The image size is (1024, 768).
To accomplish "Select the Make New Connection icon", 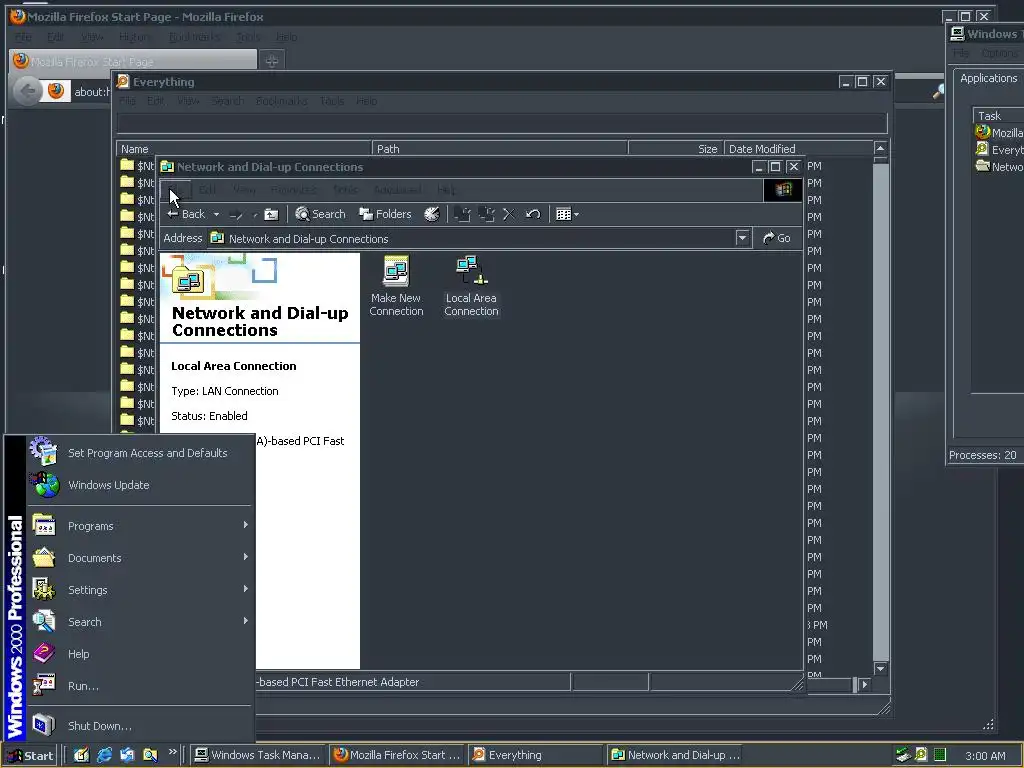I will coord(396,286).
